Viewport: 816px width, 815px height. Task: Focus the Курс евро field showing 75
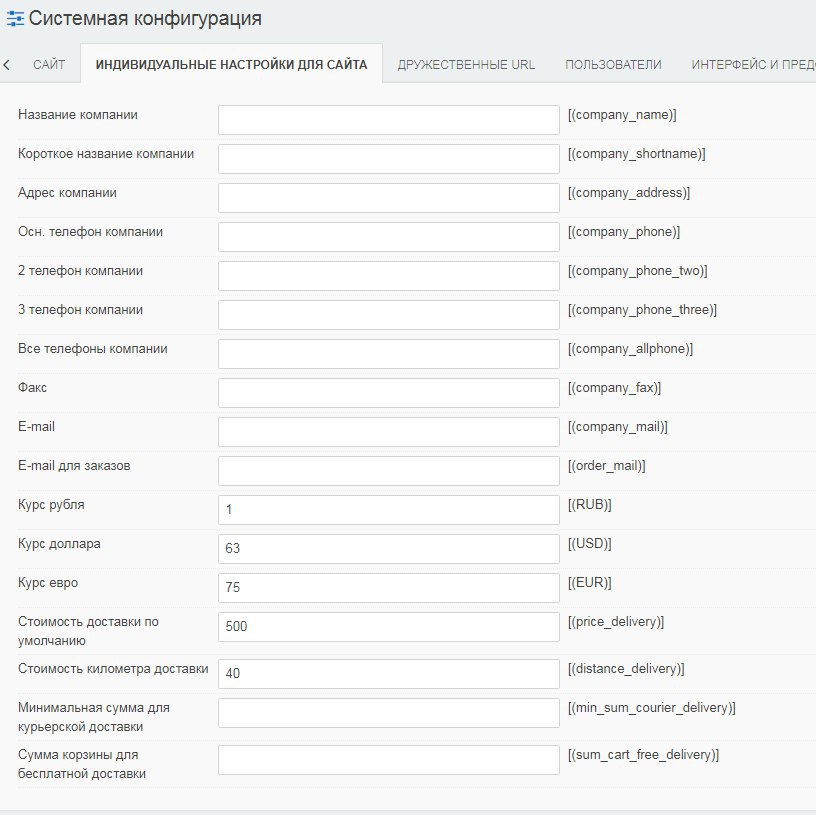click(x=388, y=588)
